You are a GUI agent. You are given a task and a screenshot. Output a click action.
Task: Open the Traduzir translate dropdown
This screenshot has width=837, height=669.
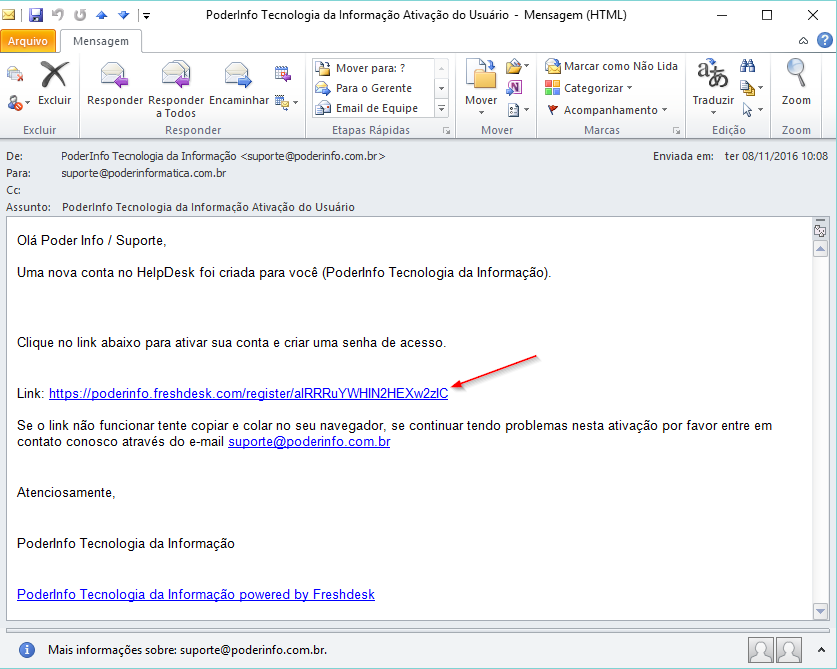(x=713, y=86)
